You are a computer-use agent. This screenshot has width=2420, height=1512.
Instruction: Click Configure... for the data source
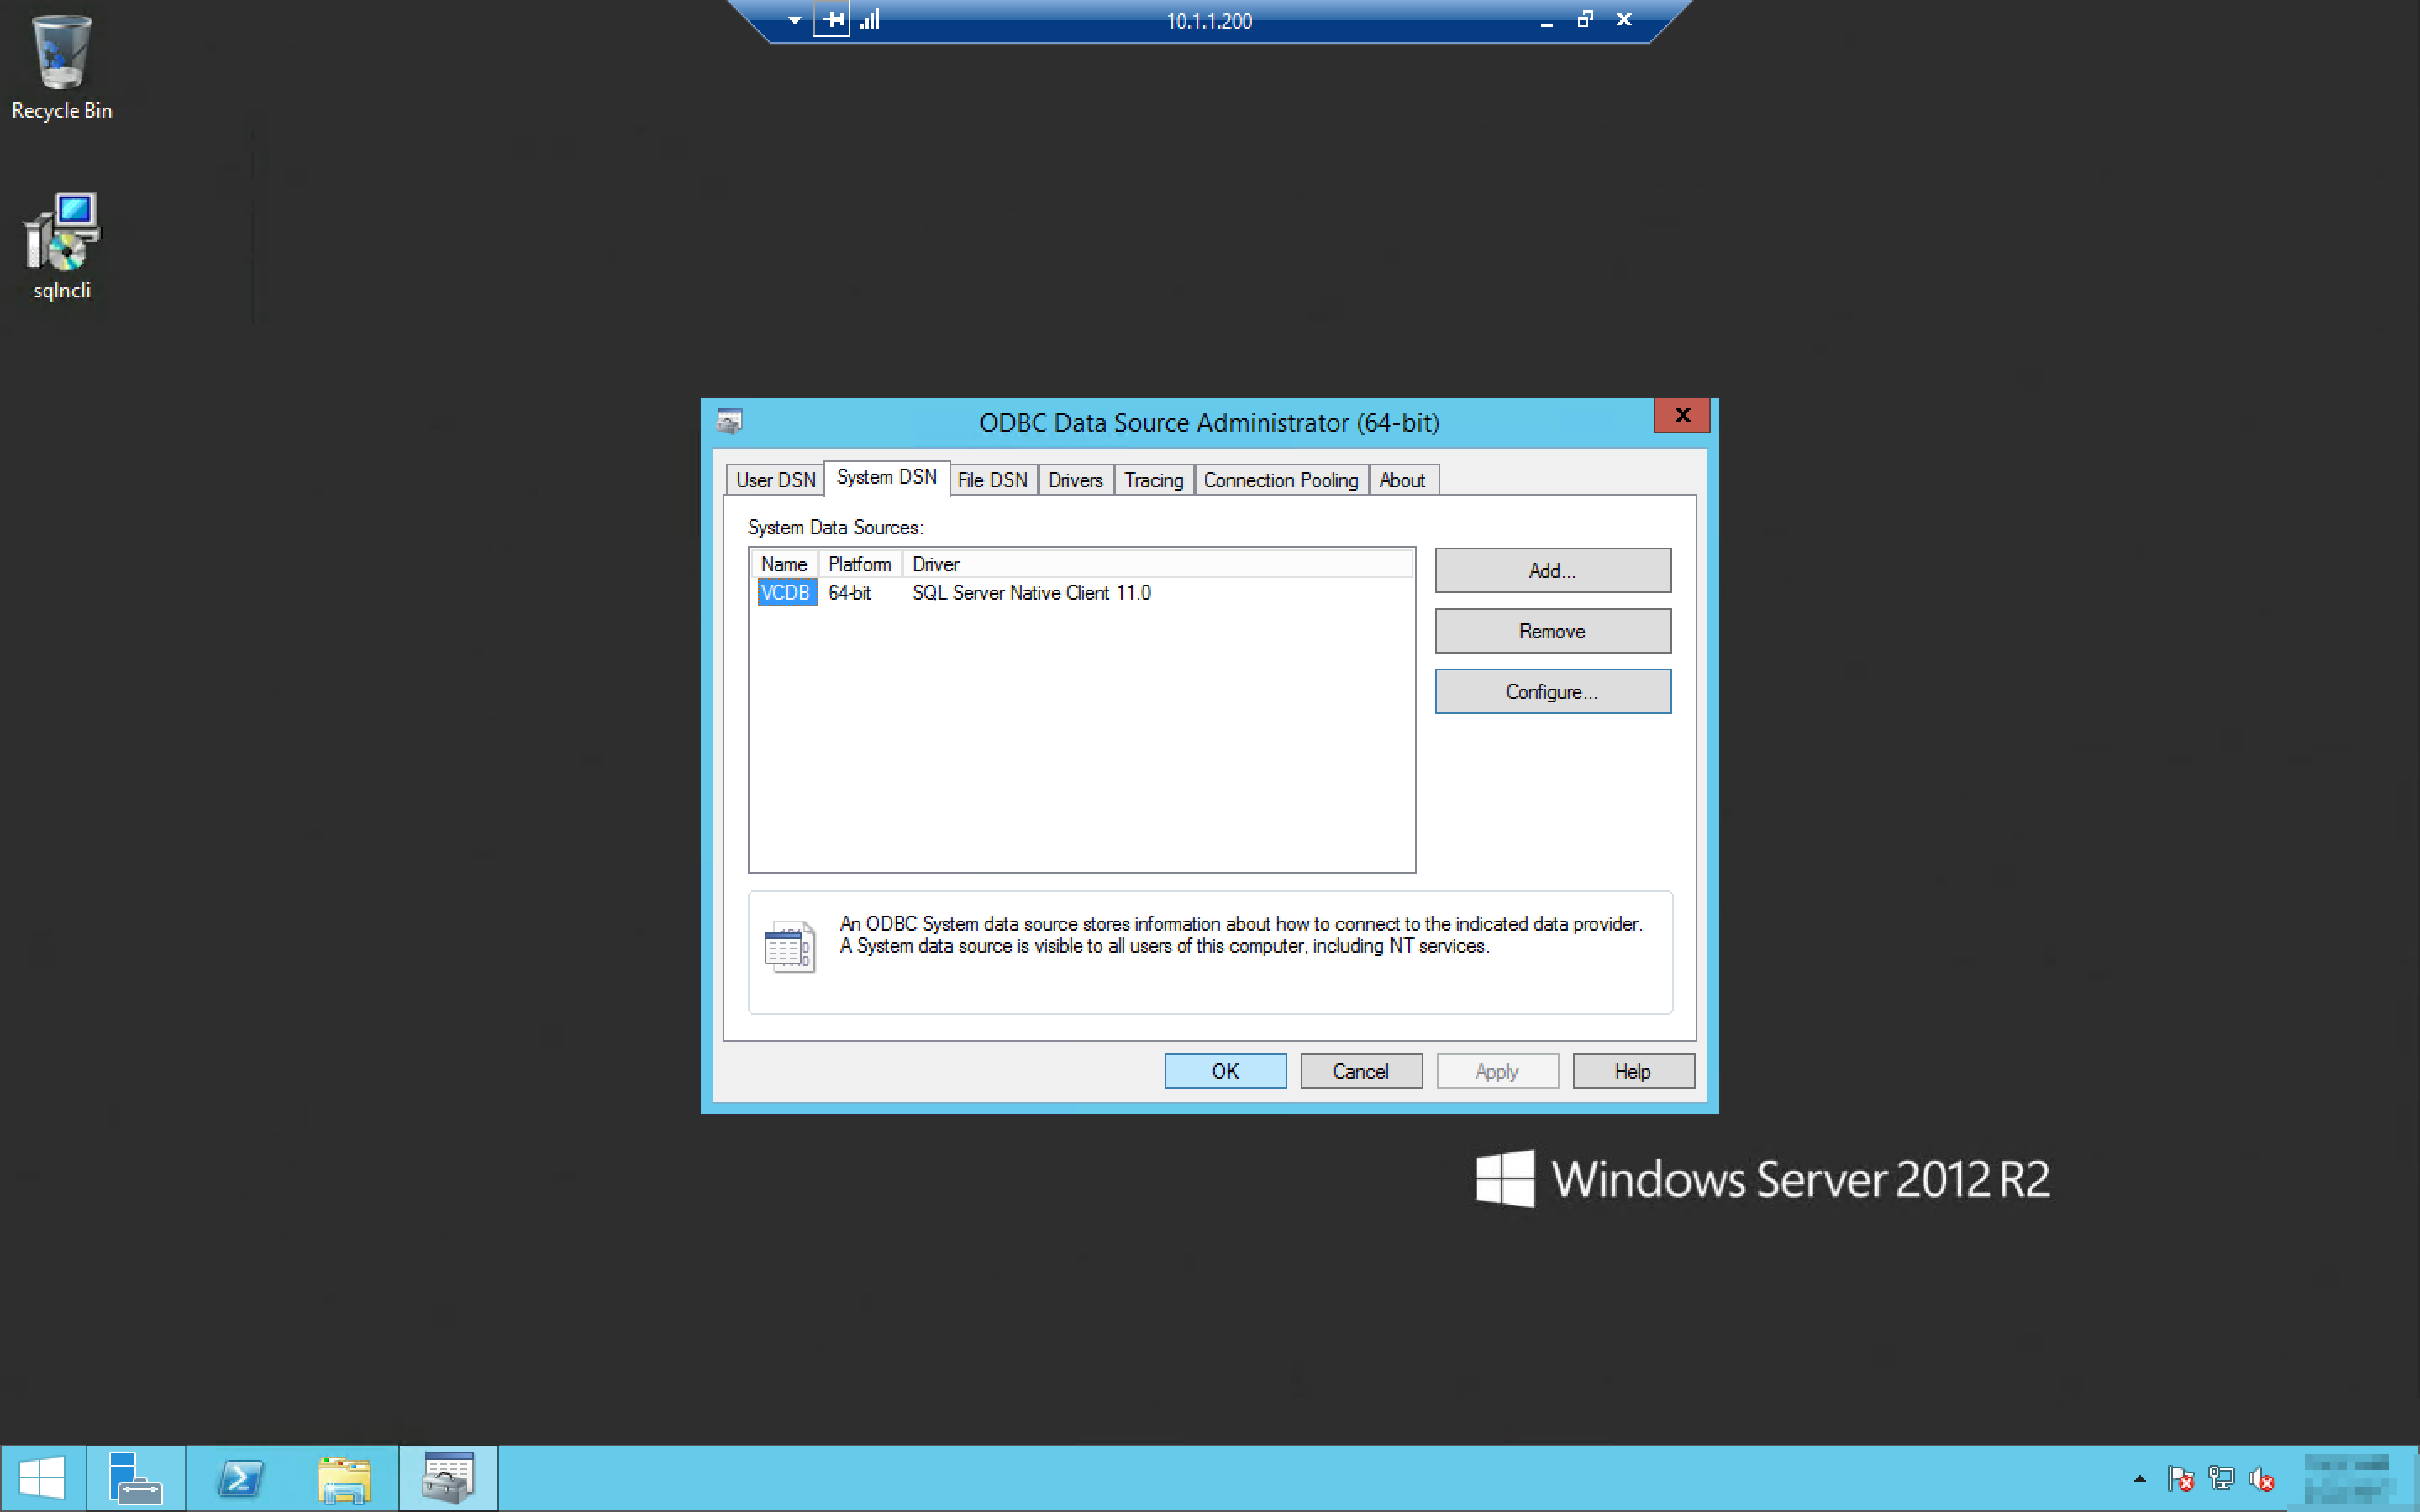[x=1552, y=691]
